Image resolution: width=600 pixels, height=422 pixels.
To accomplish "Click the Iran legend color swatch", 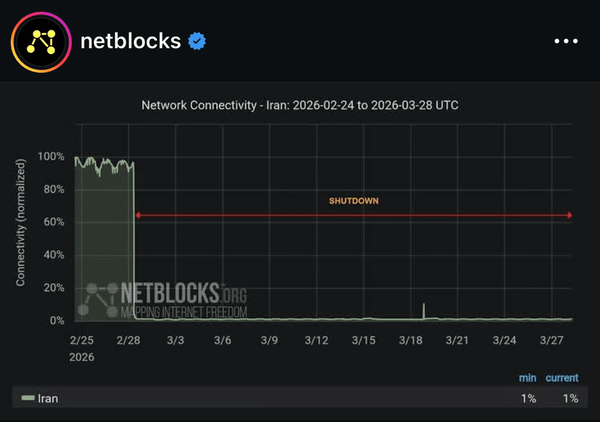I will point(28,398).
